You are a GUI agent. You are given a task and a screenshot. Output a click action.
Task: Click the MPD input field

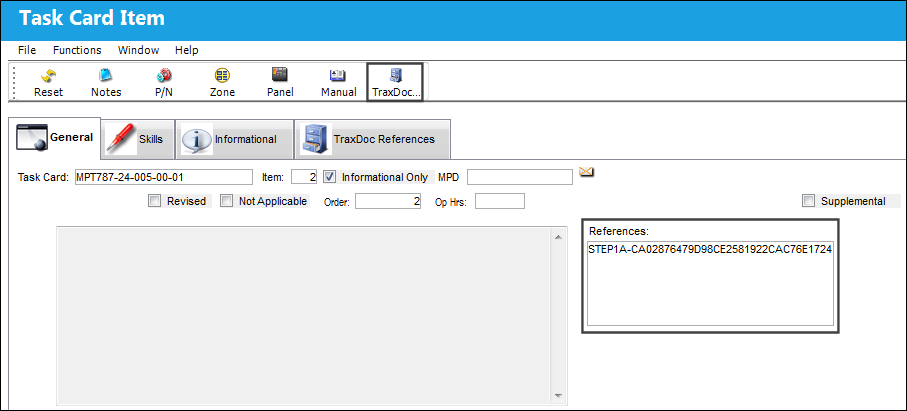(520, 177)
